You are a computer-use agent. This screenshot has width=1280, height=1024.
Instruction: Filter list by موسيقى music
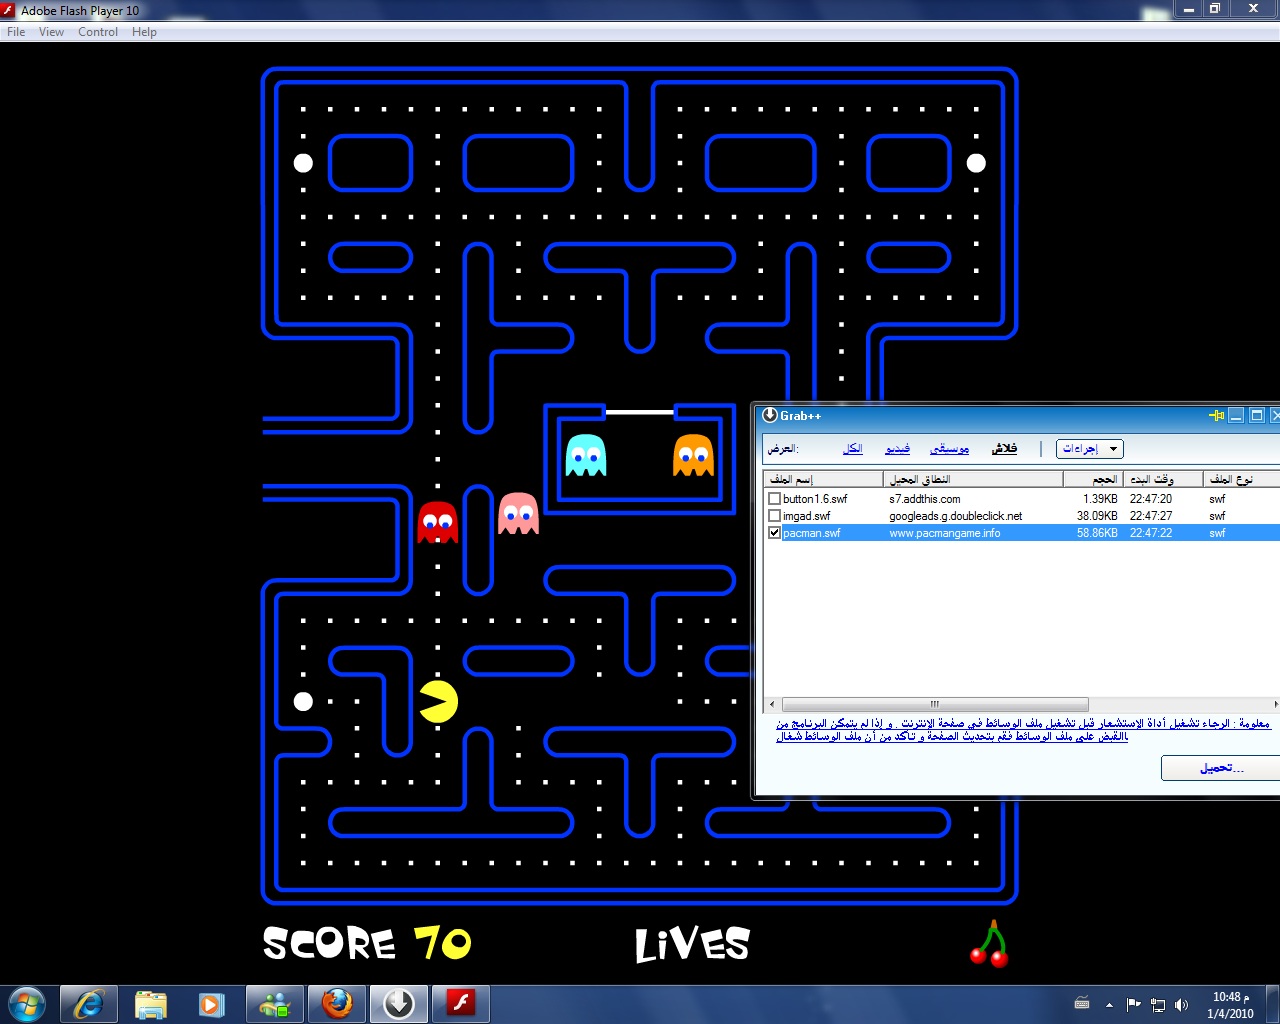[950, 449]
